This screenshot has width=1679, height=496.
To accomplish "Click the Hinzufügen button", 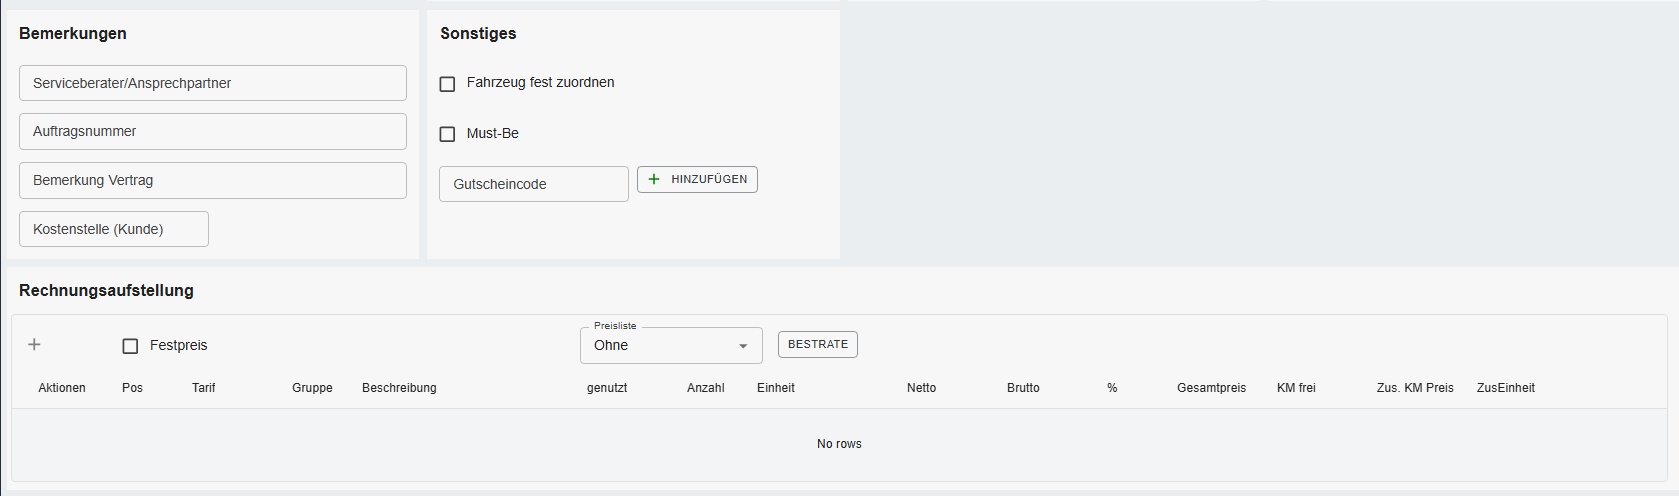I will click(697, 180).
